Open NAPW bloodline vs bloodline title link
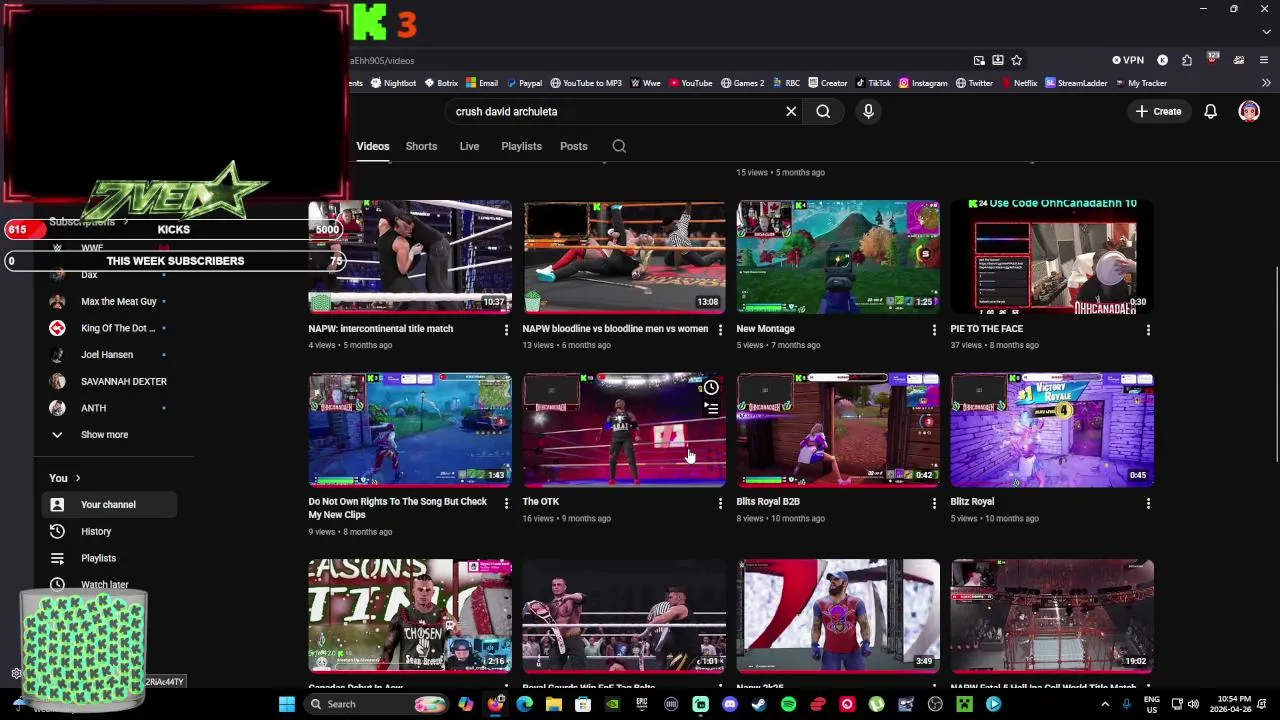The image size is (1280, 720). coord(615,328)
